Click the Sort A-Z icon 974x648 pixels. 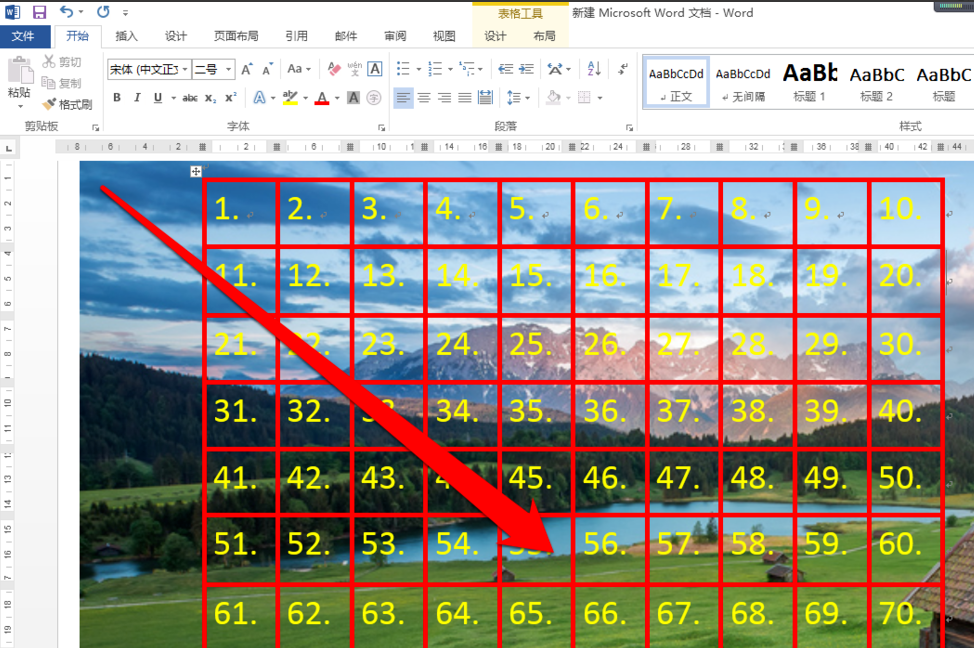(x=594, y=69)
